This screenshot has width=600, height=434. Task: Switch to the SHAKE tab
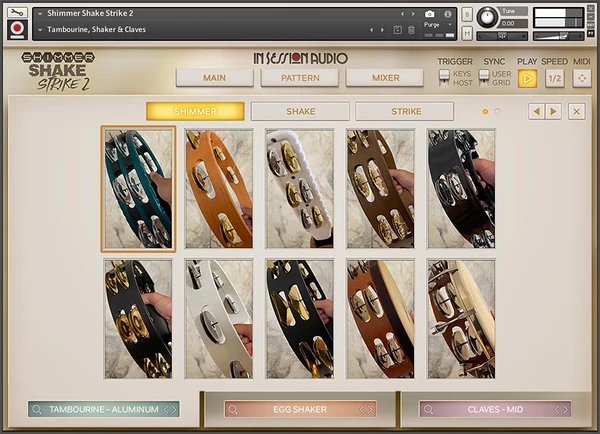(x=300, y=111)
